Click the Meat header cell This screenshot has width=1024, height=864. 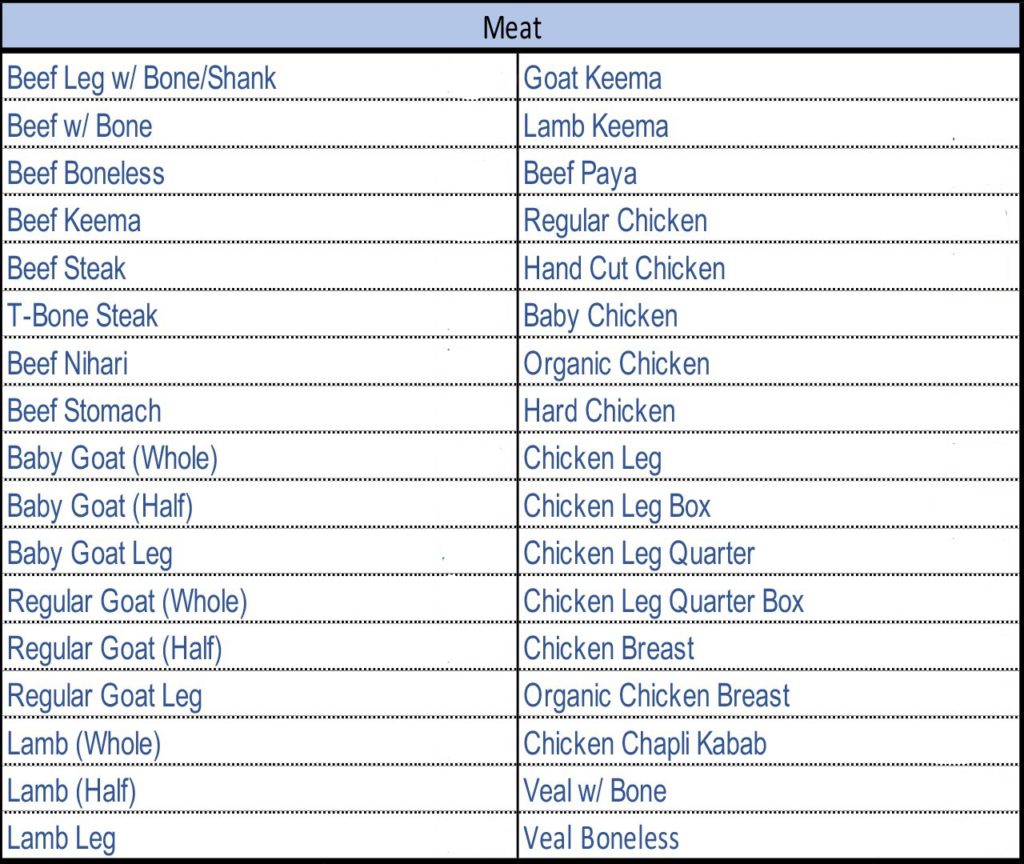click(x=511, y=27)
